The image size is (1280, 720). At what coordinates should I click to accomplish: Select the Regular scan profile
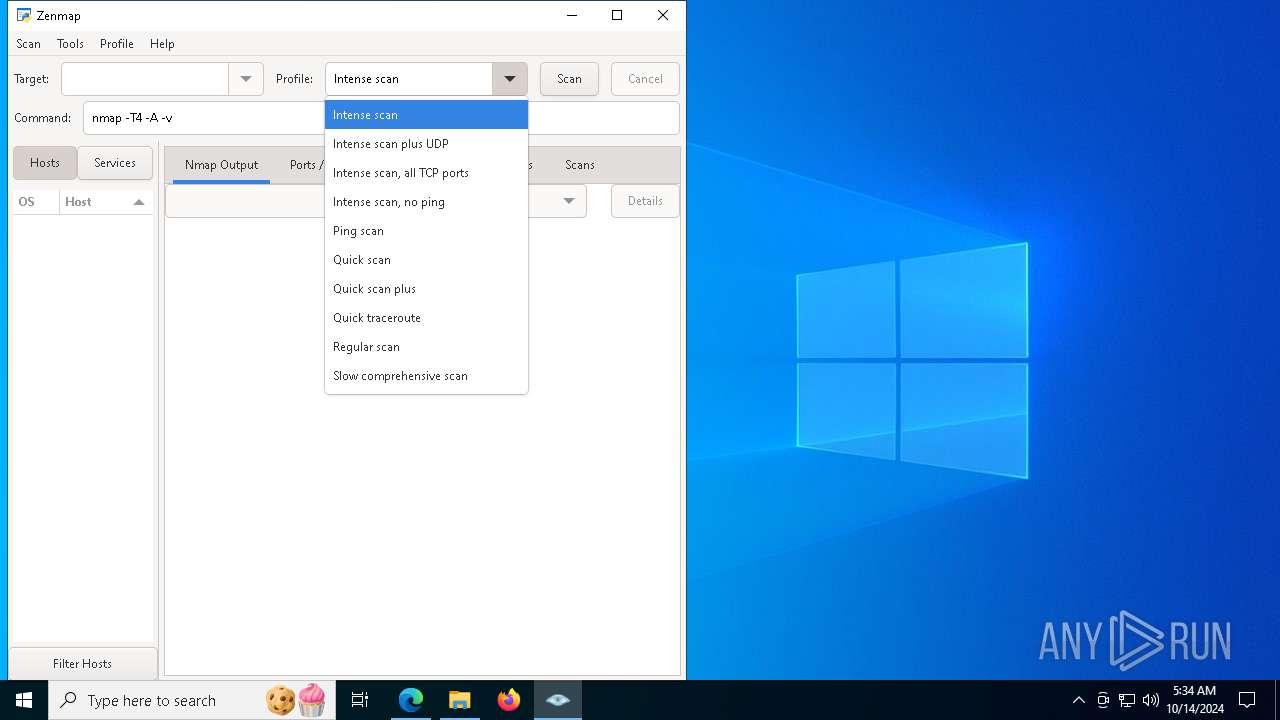(x=426, y=347)
